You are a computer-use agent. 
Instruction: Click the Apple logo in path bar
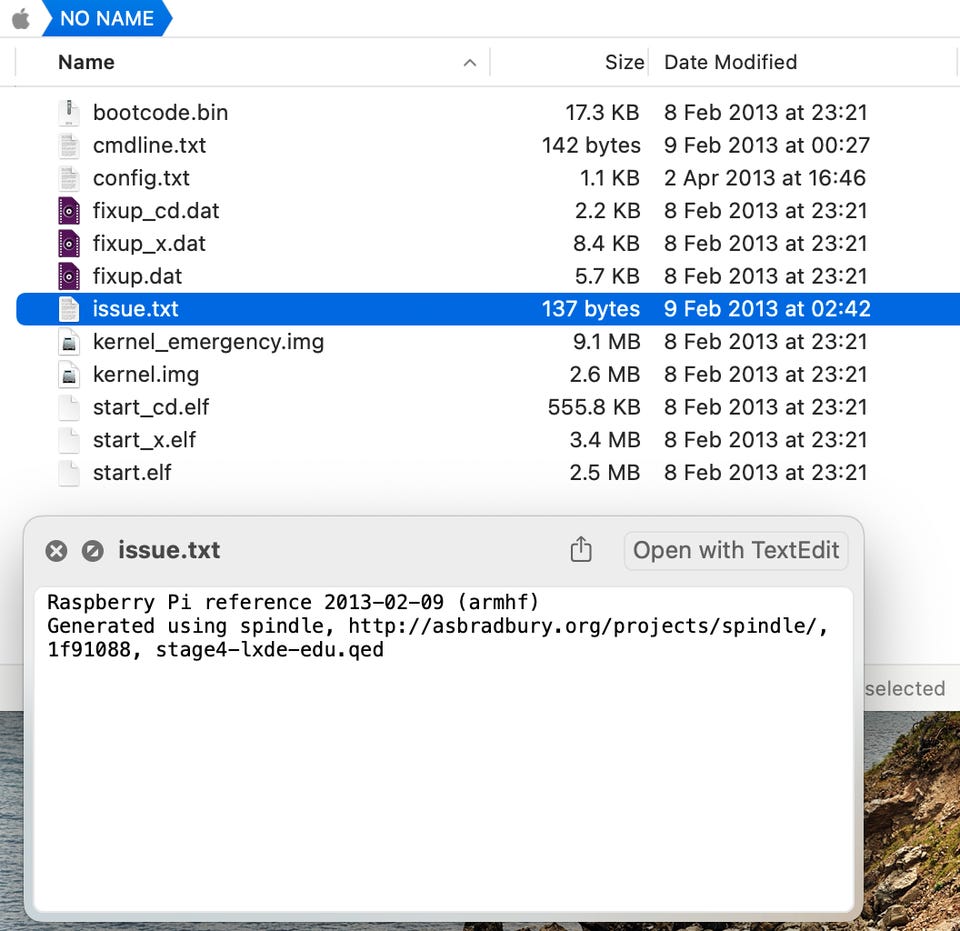tap(21, 18)
